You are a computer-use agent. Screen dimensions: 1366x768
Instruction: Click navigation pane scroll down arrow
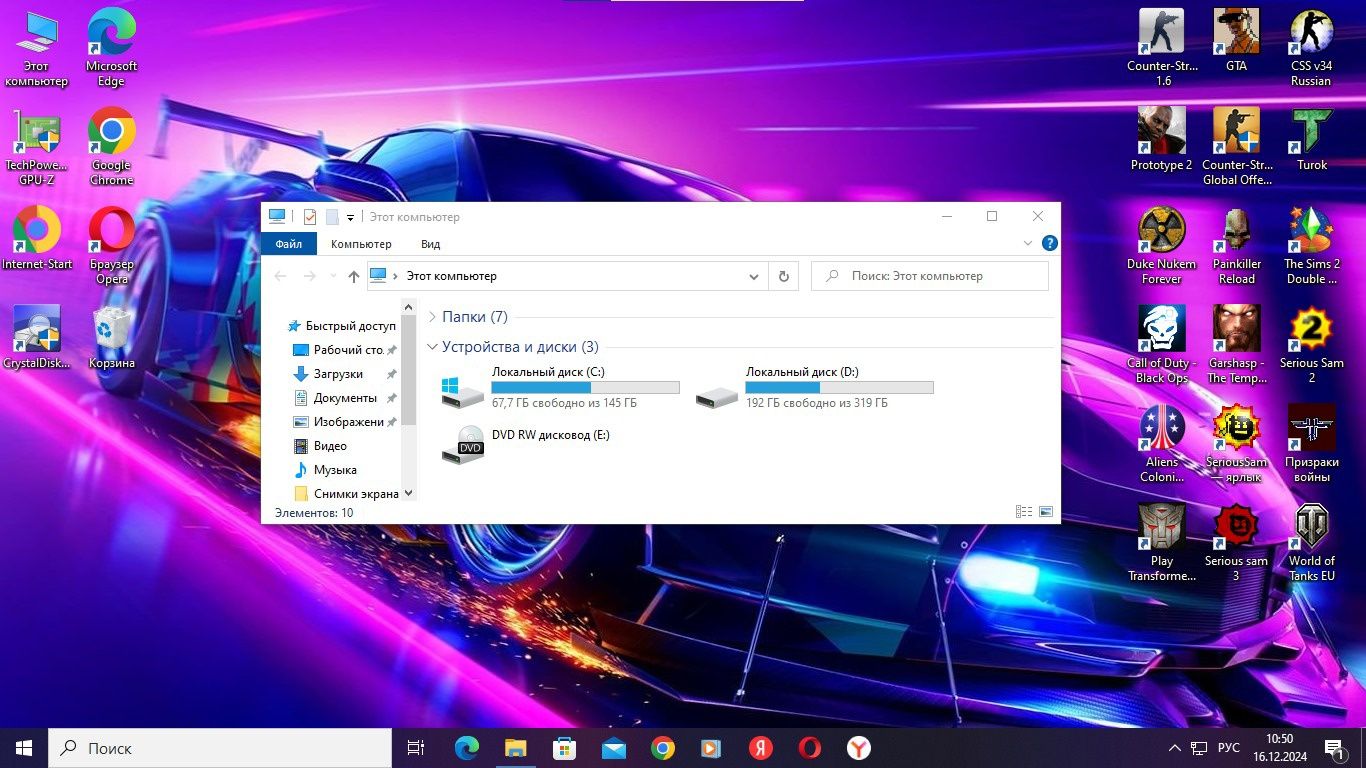point(409,493)
